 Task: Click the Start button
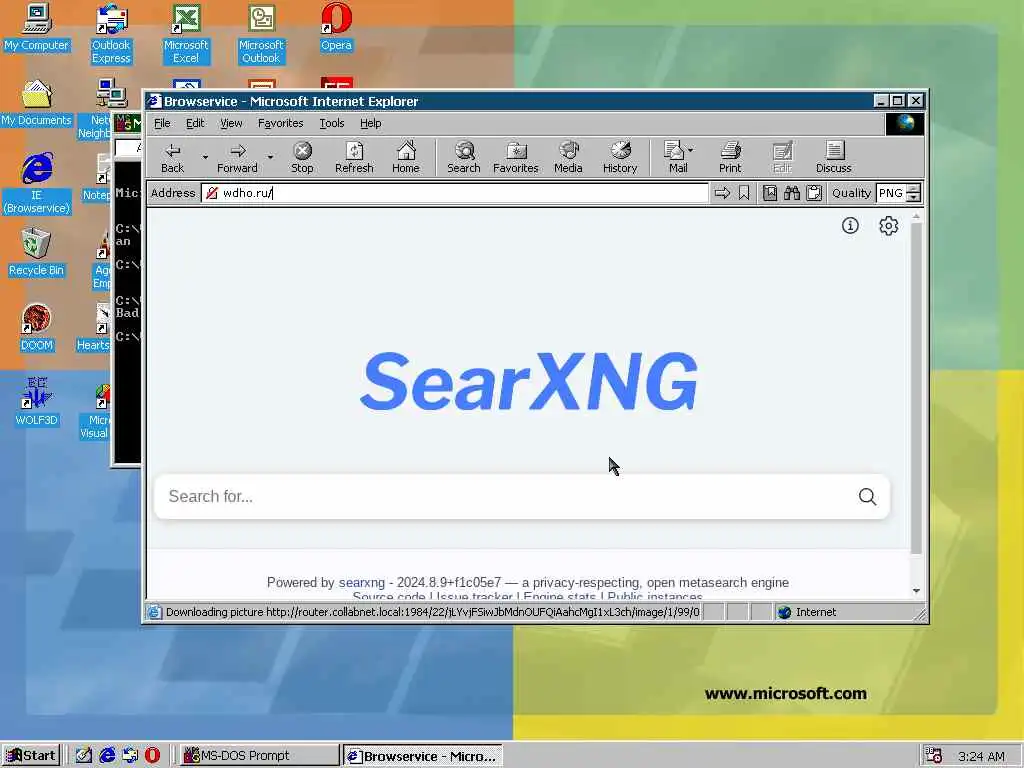coord(31,756)
